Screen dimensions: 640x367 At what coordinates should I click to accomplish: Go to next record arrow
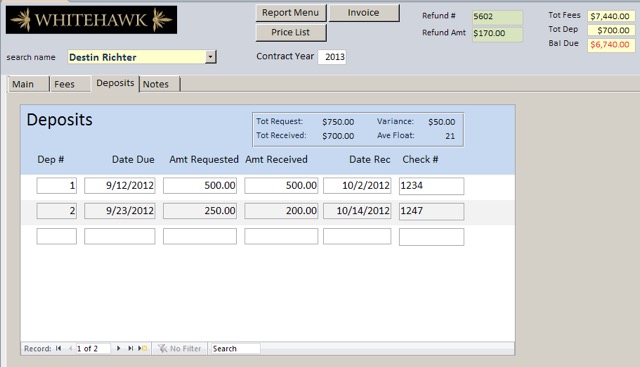(x=118, y=348)
